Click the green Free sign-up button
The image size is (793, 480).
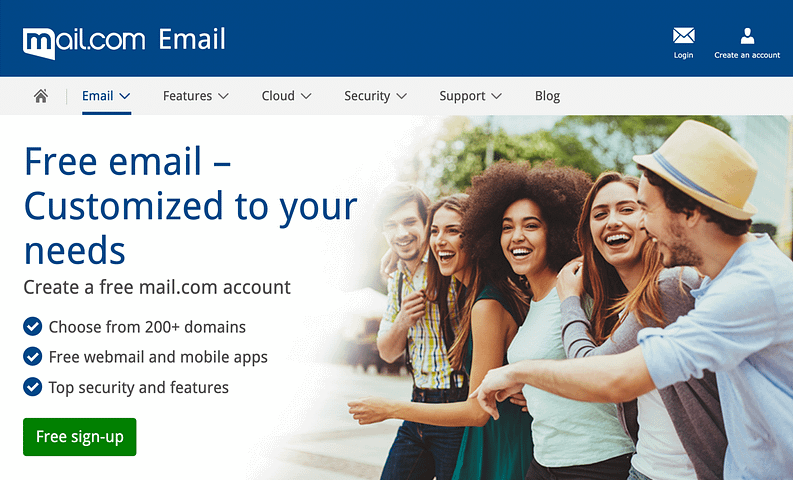click(x=79, y=437)
